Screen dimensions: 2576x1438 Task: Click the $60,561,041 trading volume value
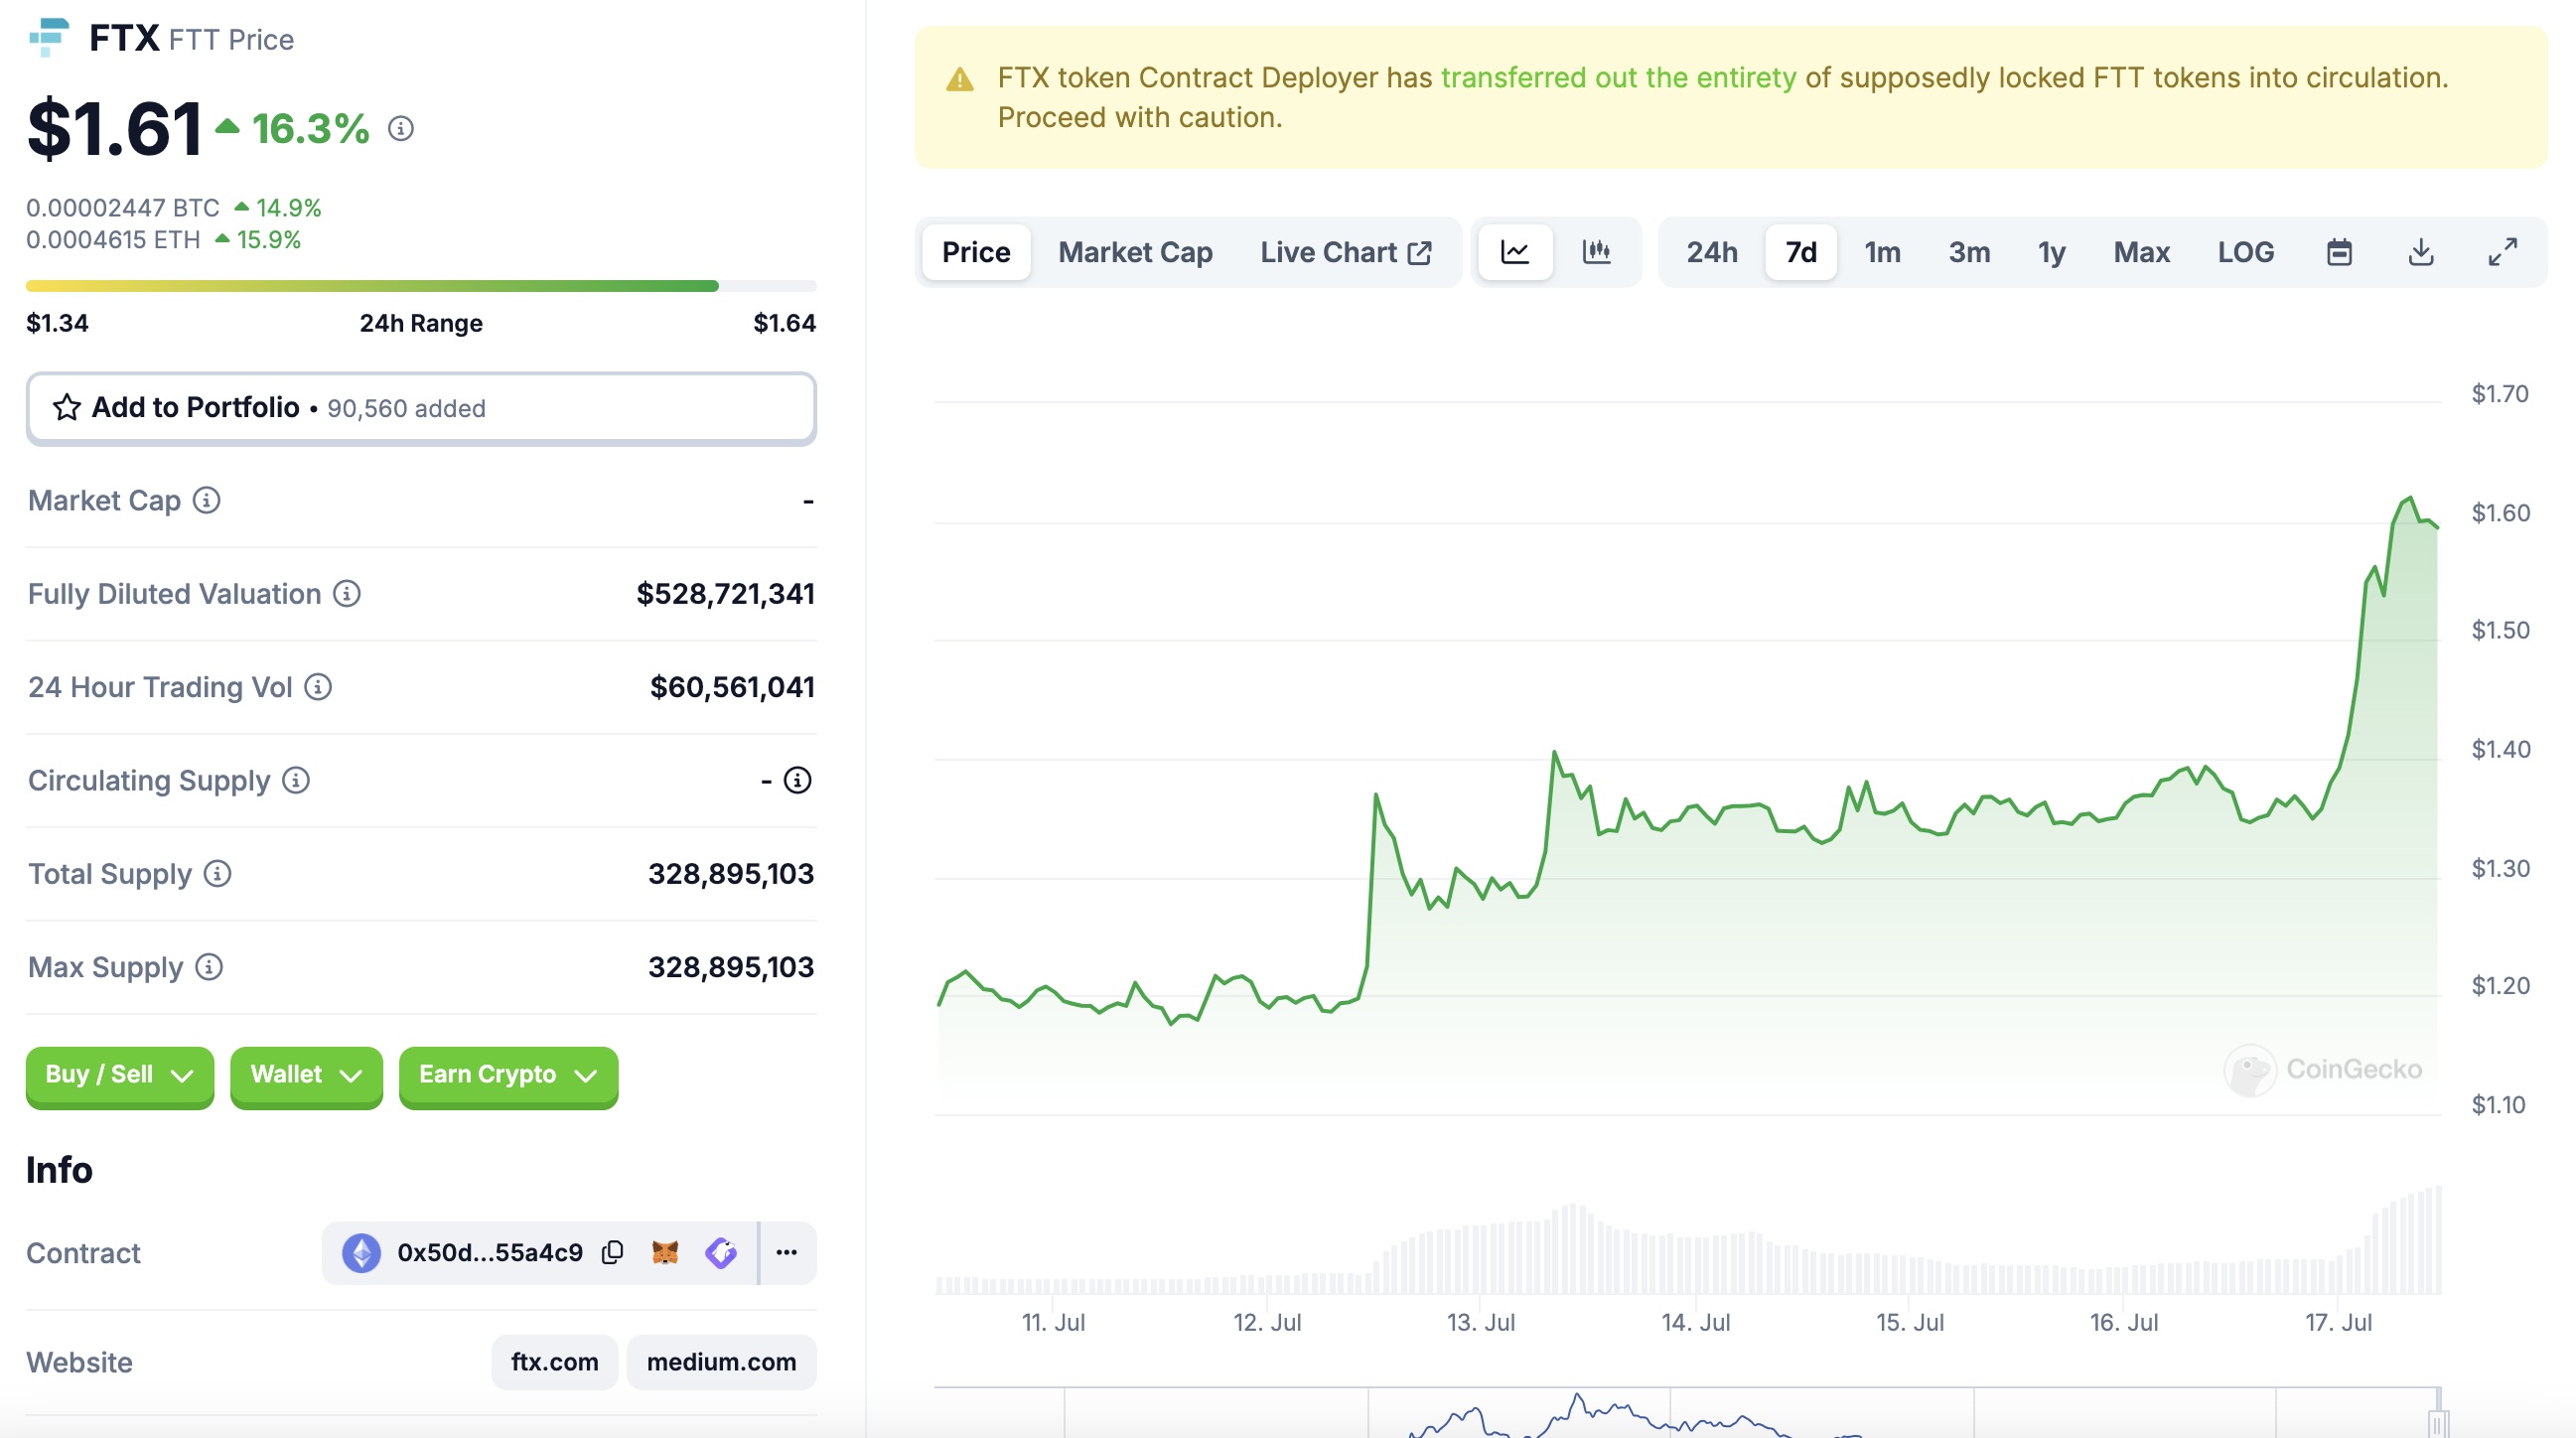click(x=732, y=687)
